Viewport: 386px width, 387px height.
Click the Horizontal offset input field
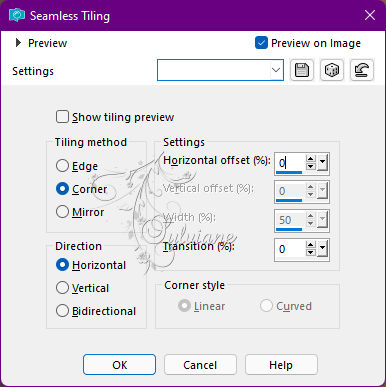click(289, 163)
